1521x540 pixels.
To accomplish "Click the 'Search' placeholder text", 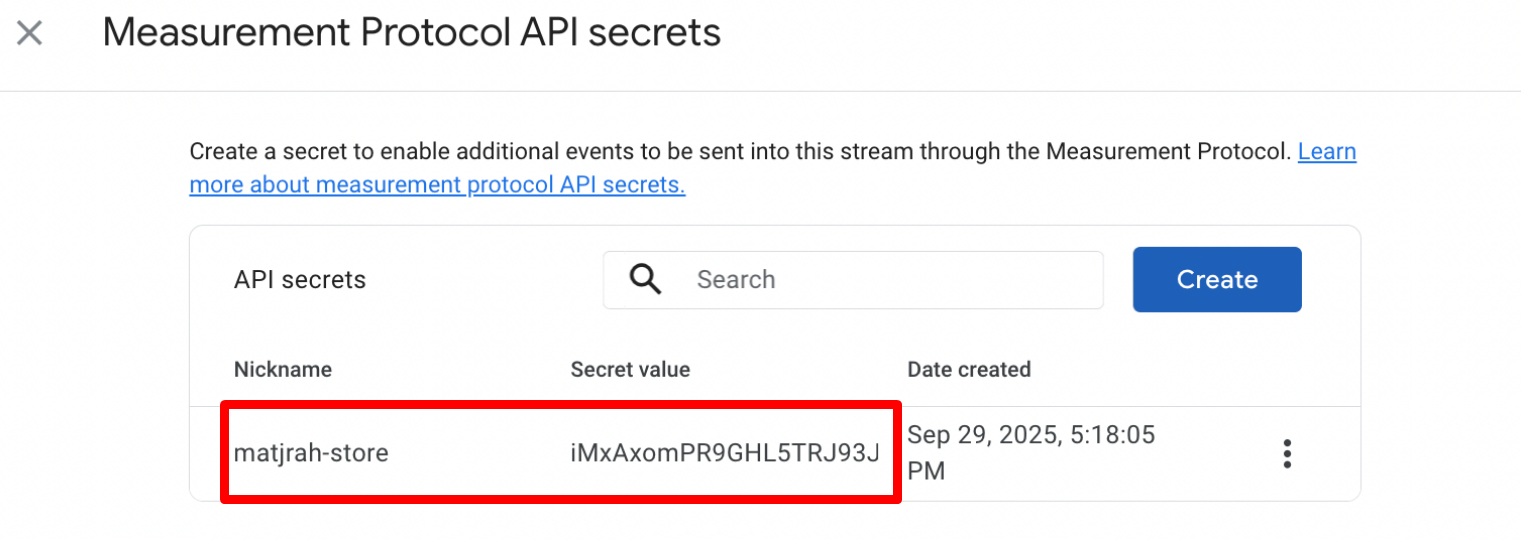I will pyautogui.click(x=736, y=280).
